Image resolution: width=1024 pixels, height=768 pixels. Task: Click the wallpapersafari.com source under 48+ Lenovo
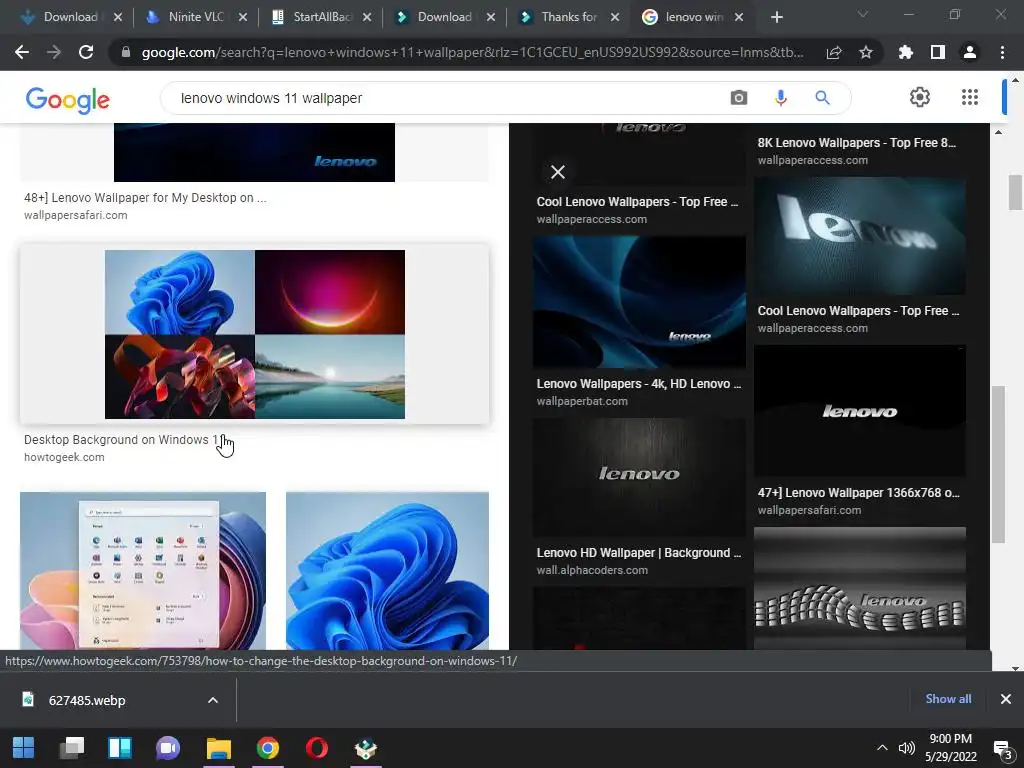[x=76, y=215]
